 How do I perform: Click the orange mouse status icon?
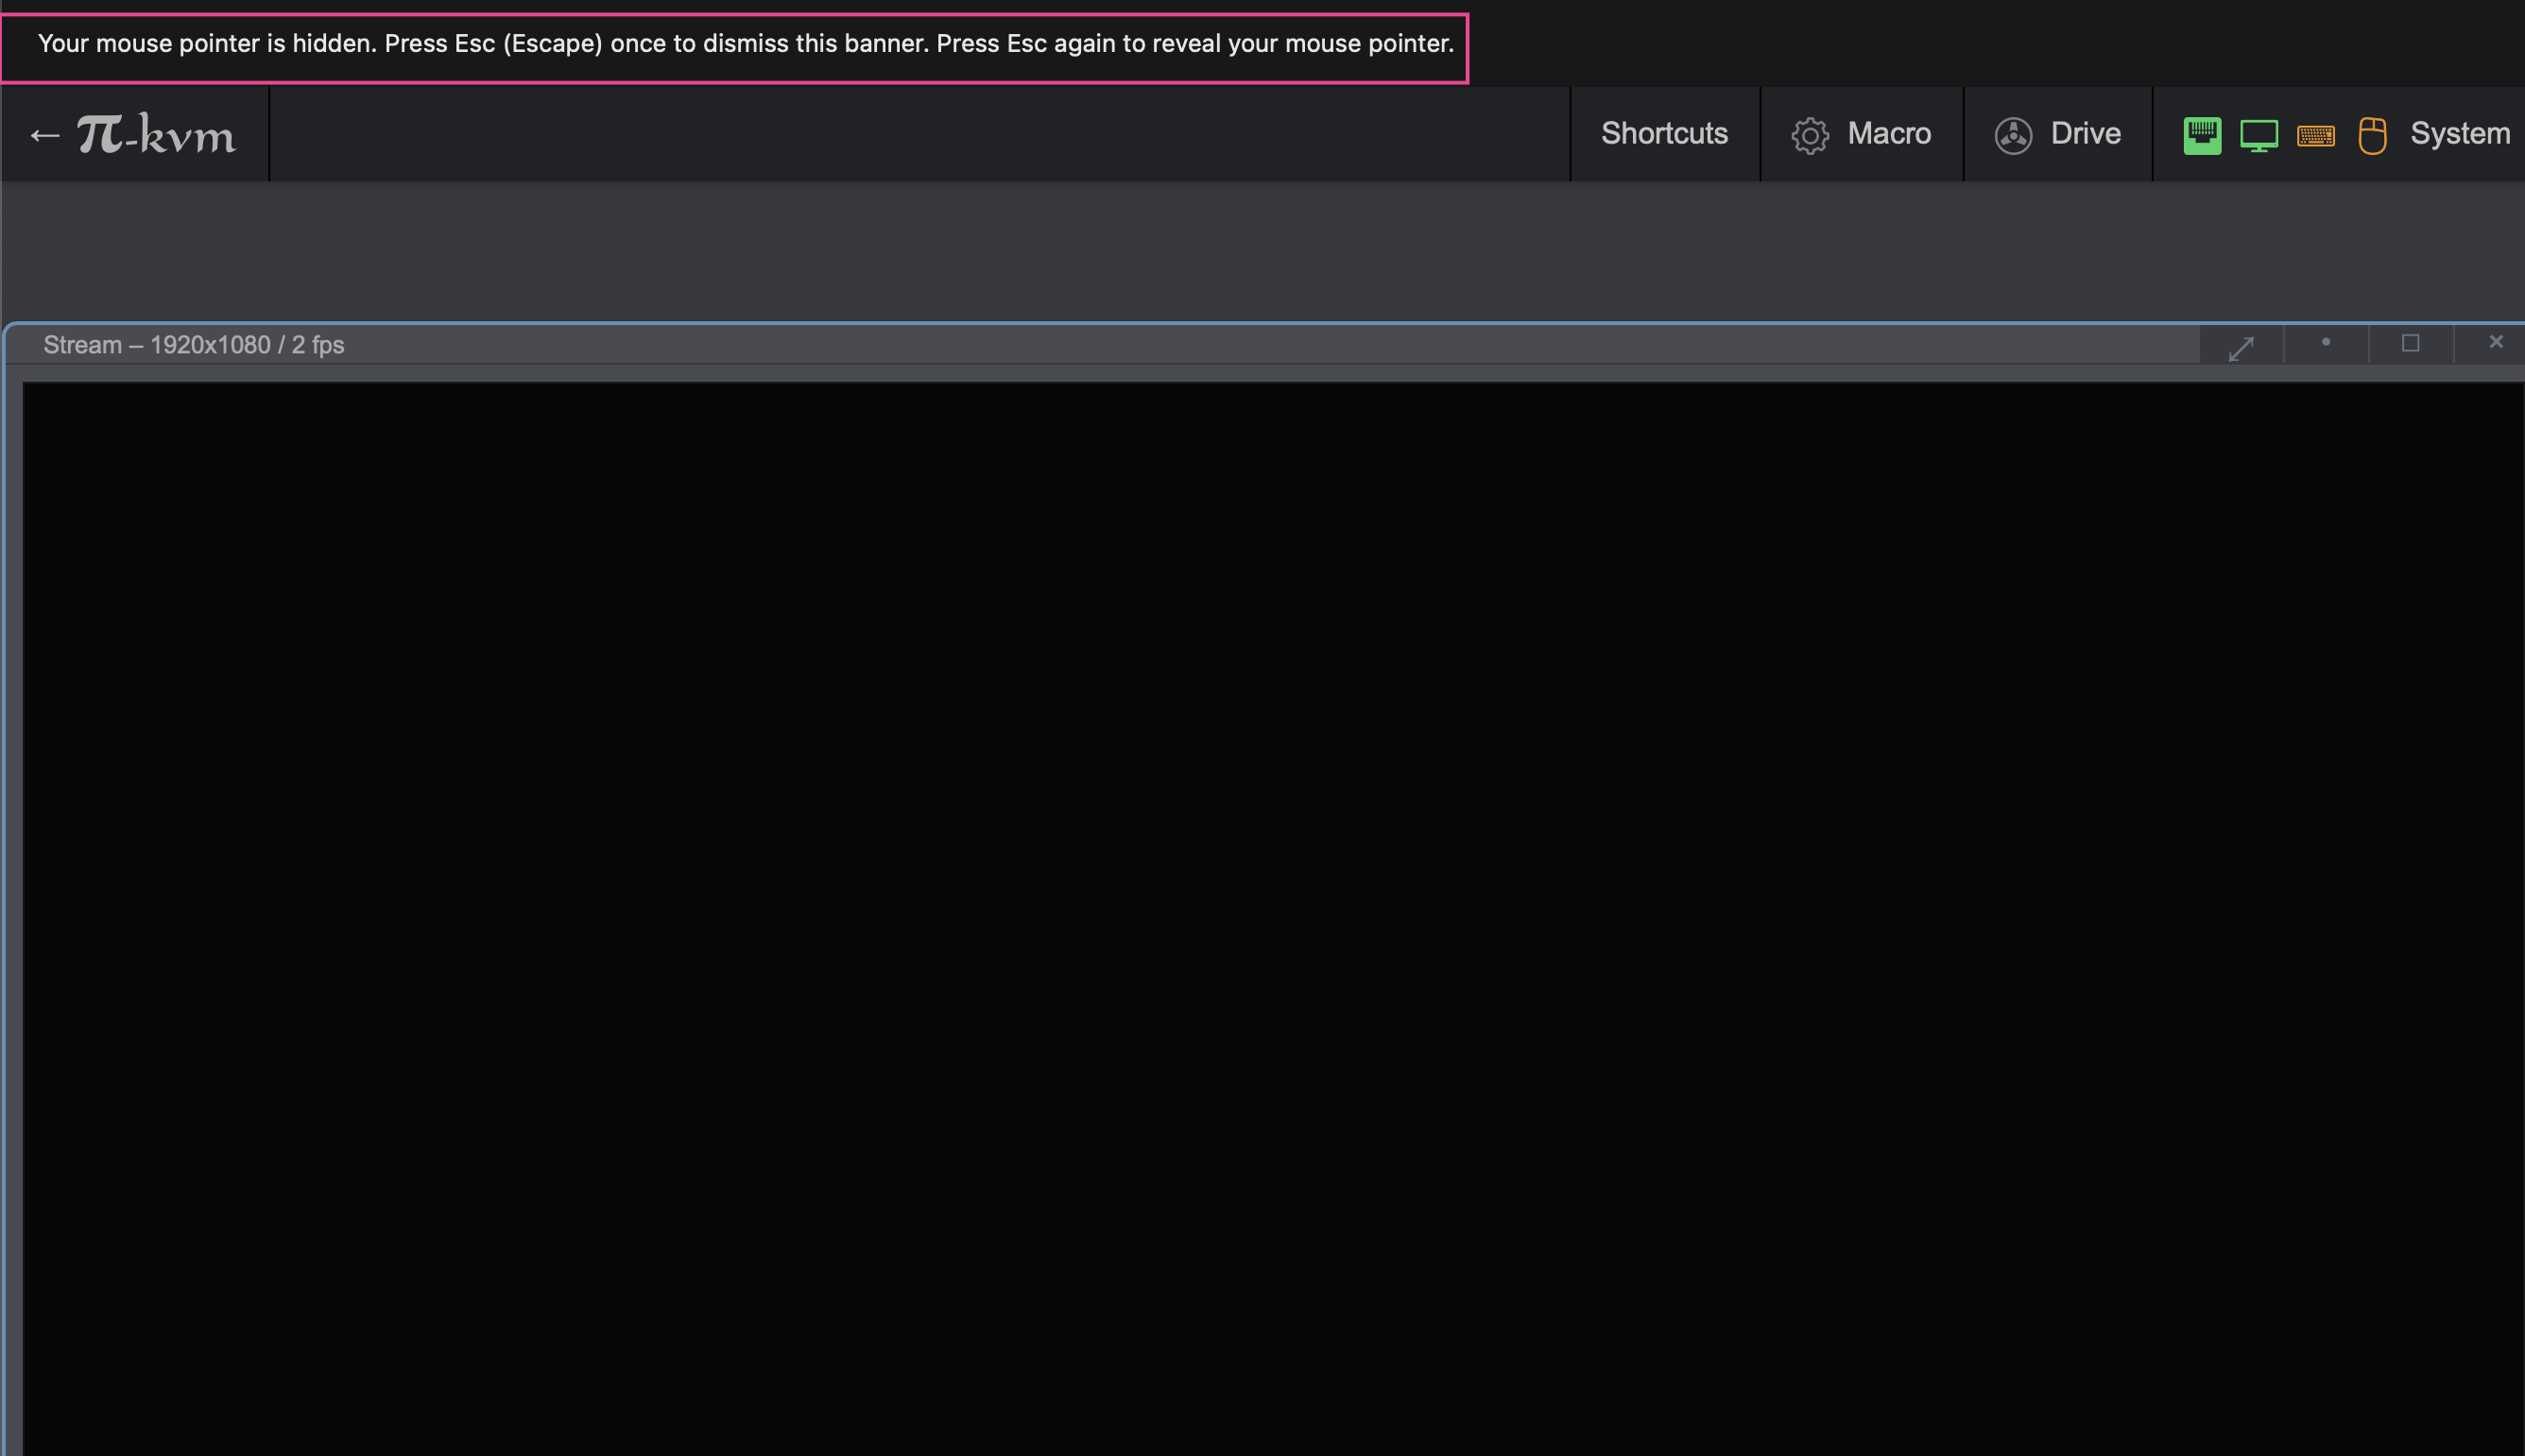pos(2372,135)
